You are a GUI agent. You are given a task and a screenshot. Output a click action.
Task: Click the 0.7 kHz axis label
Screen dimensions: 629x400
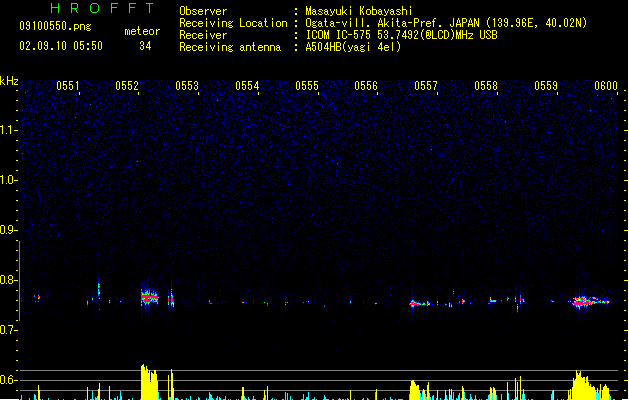tap(8, 330)
